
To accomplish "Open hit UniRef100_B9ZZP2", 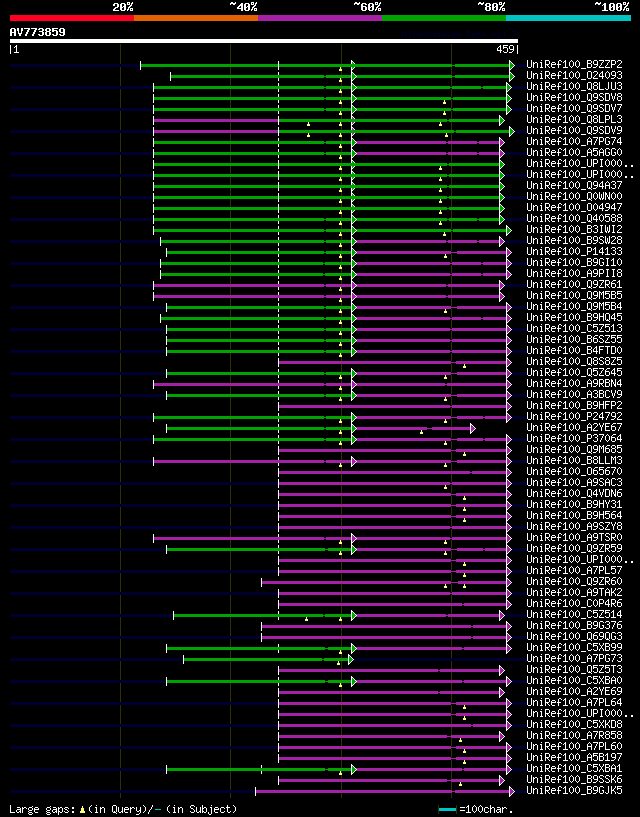I will (x=574, y=65).
